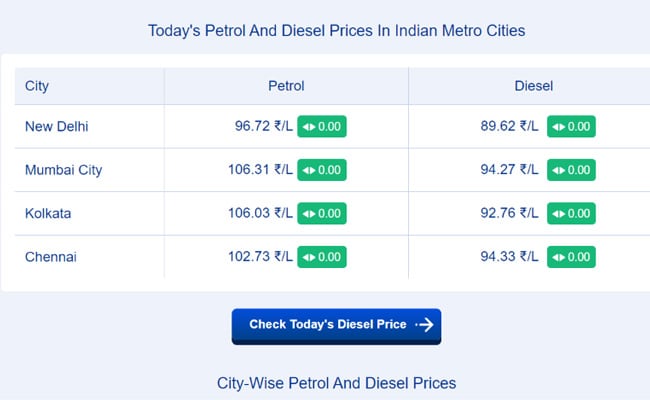The height and width of the screenshot is (400, 650).
Task: Open Chennai city entry
Action: (x=51, y=257)
